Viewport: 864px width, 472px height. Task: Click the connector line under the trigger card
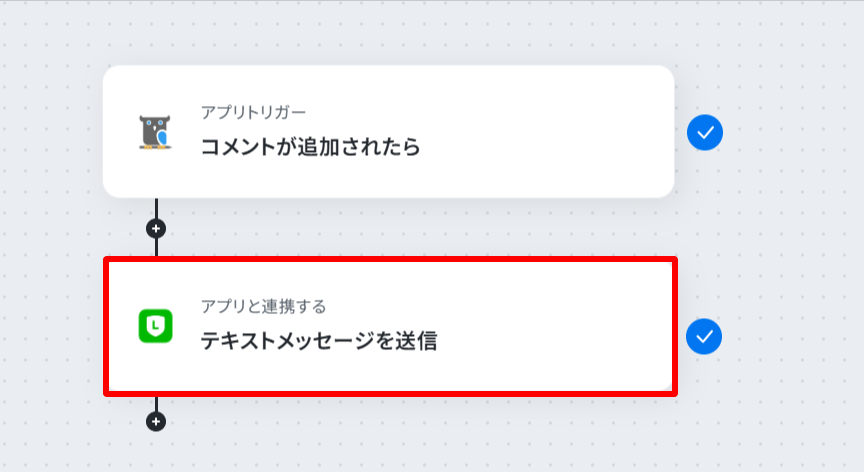[x=156, y=208]
